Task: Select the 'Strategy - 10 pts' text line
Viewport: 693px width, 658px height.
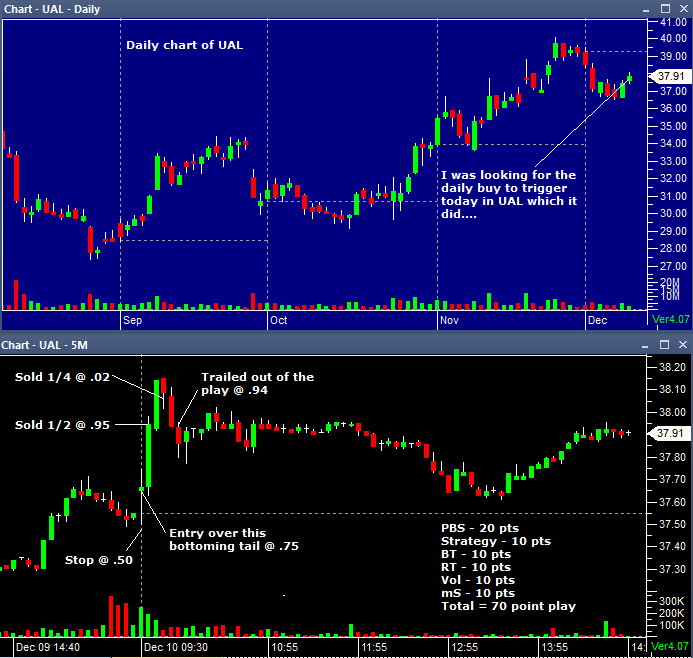Action: (x=496, y=541)
